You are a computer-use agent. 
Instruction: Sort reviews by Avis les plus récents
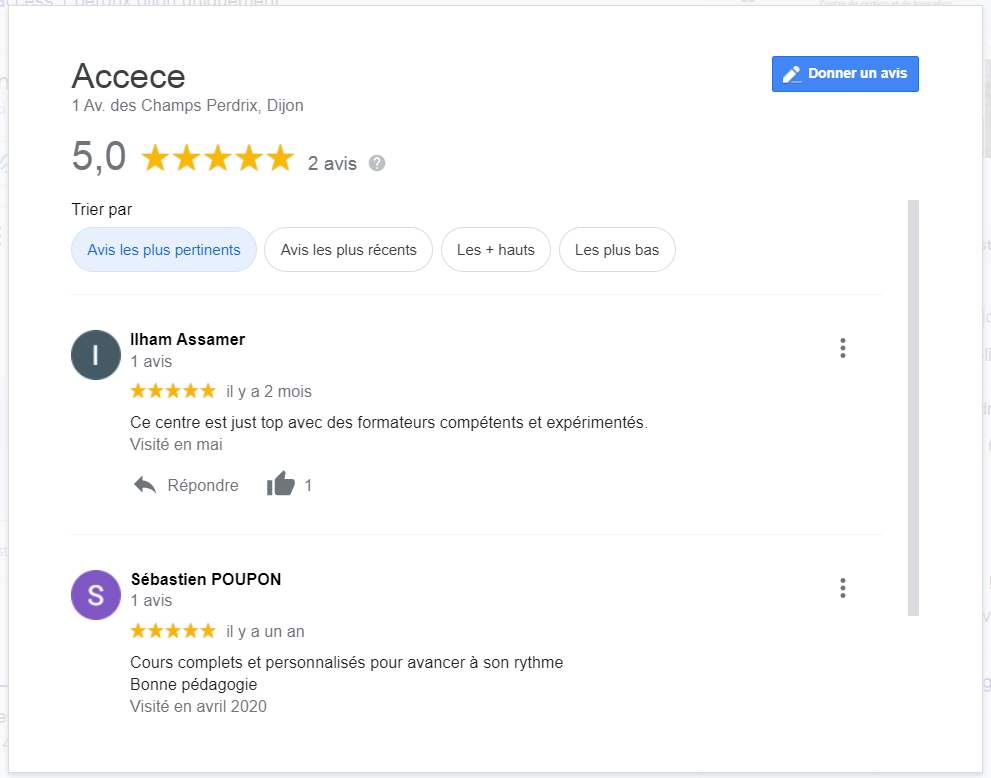coord(348,250)
